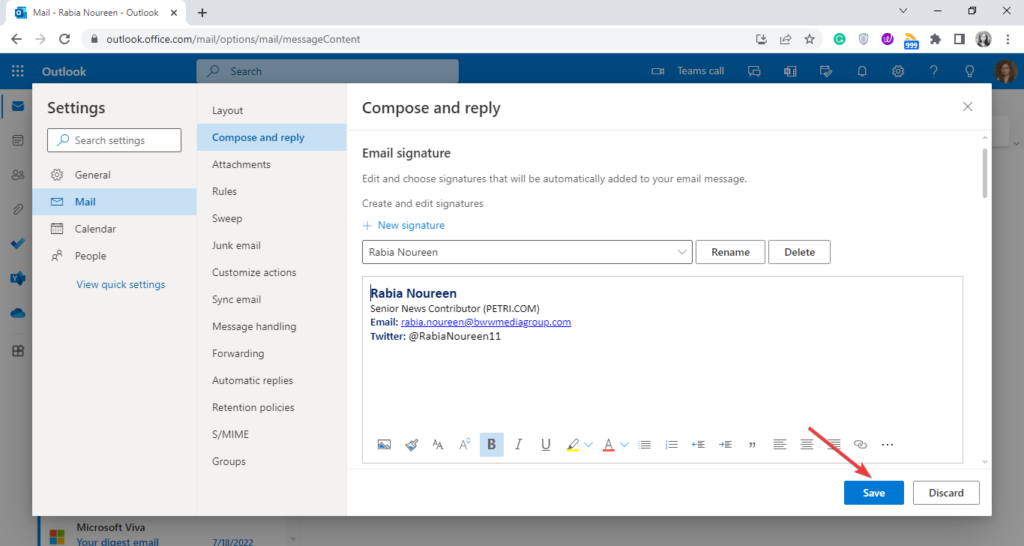
Task: Open Forwarding settings
Action: pos(272,353)
